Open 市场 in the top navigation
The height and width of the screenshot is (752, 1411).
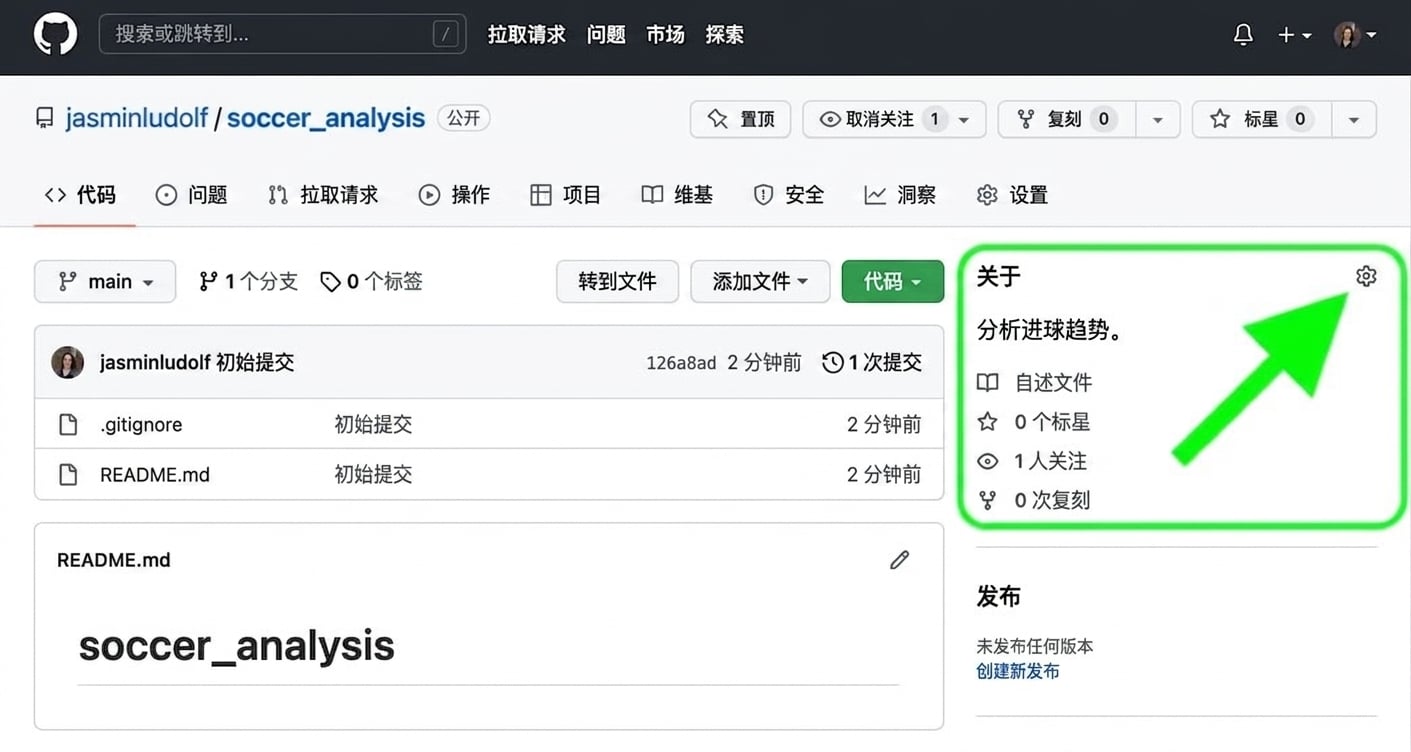(x=665, y=35)
